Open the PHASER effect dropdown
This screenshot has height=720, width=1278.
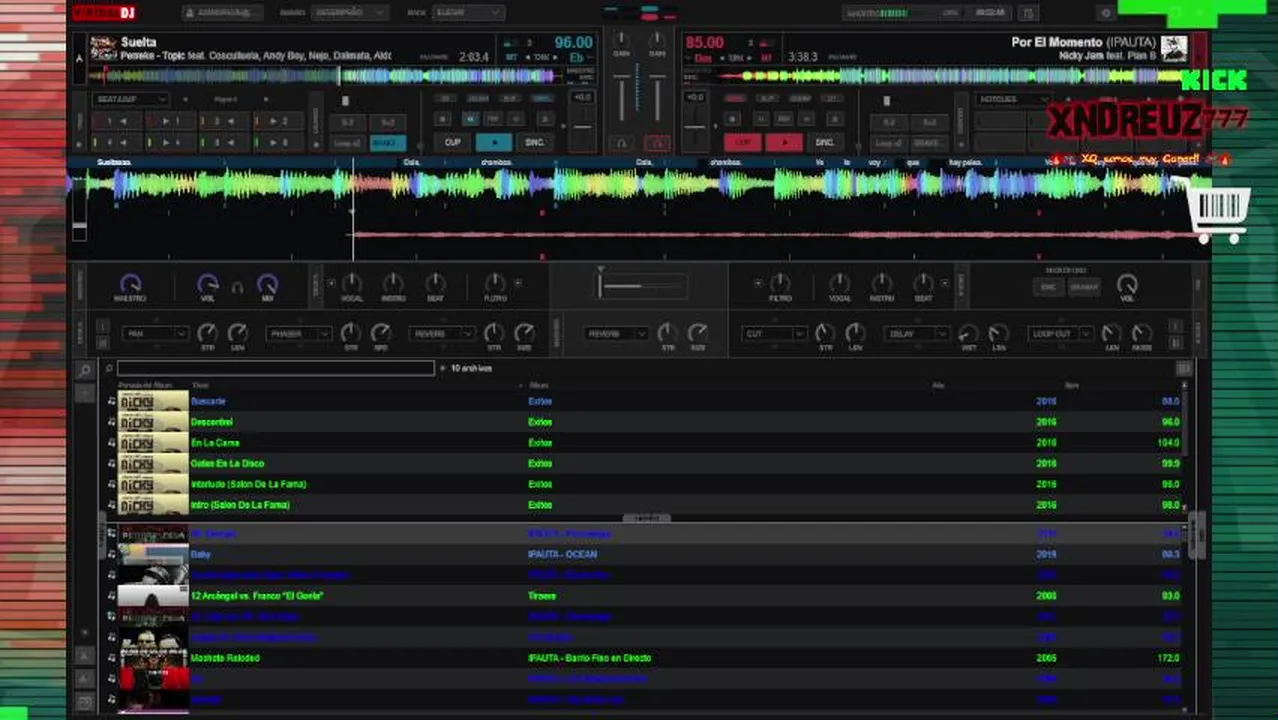[298, 334]
